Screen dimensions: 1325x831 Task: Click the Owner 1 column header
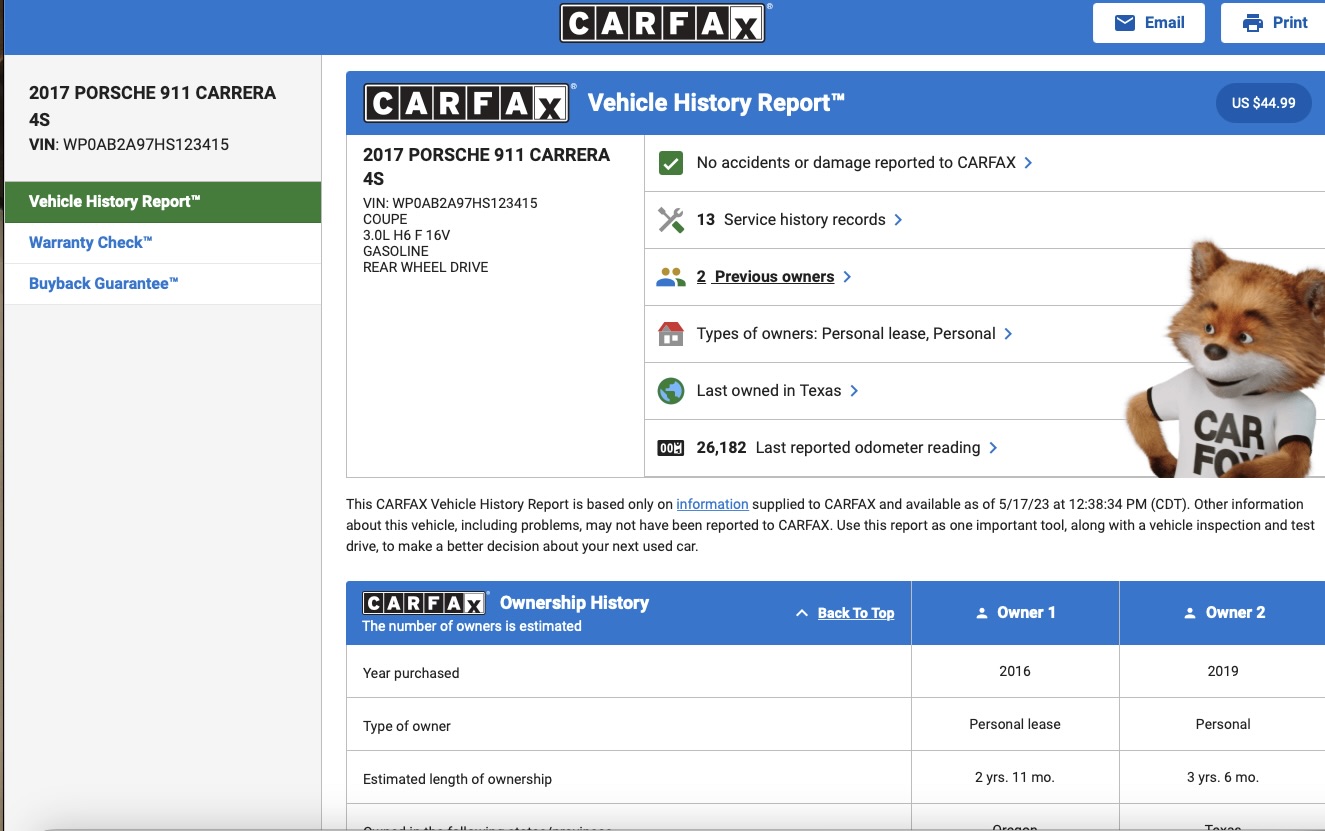1015,613
